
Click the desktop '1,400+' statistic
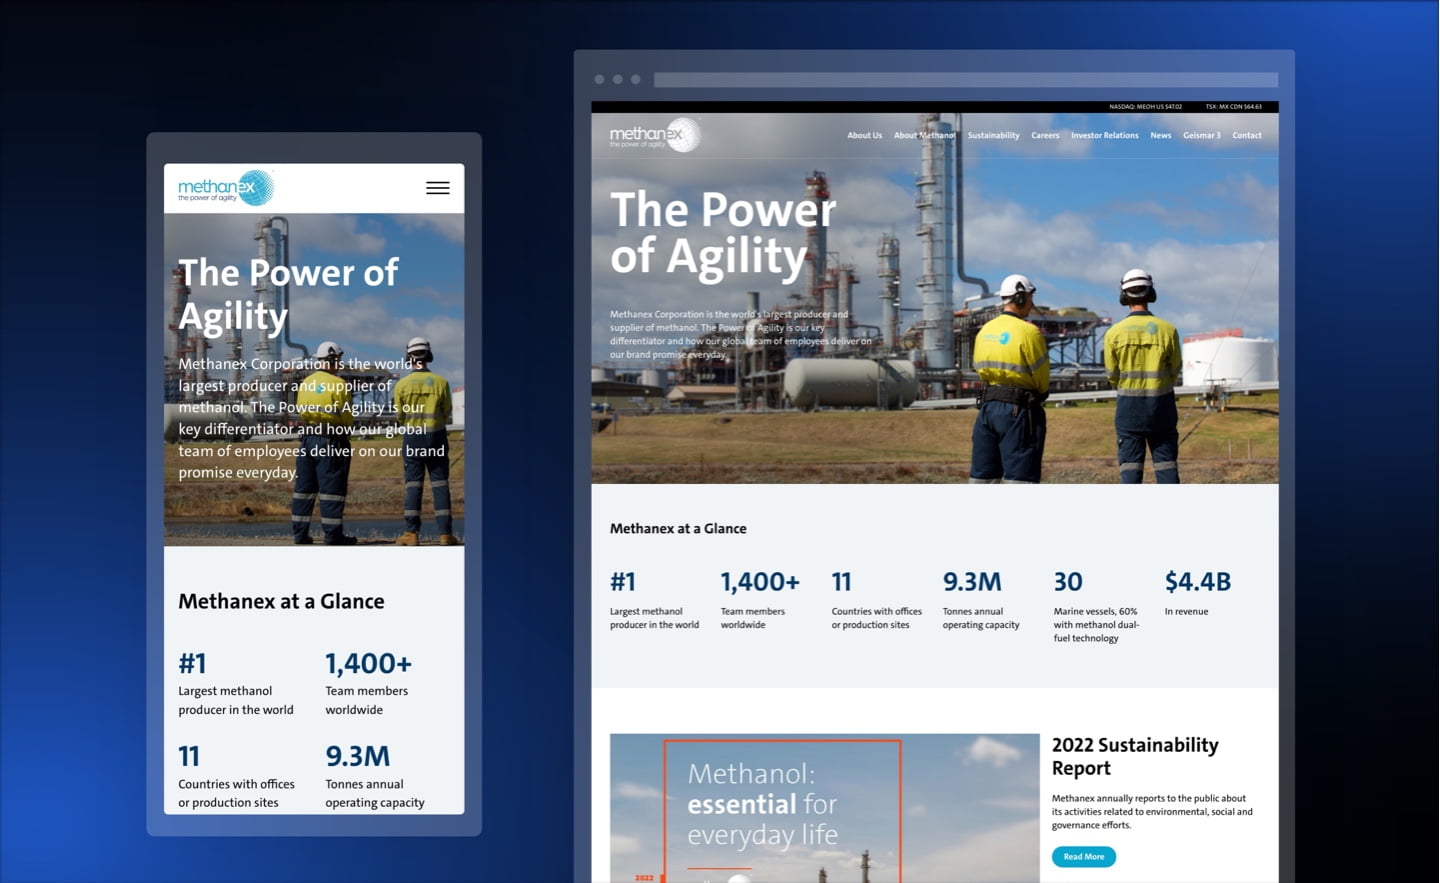pyautogui.click(x=760, y=581)
